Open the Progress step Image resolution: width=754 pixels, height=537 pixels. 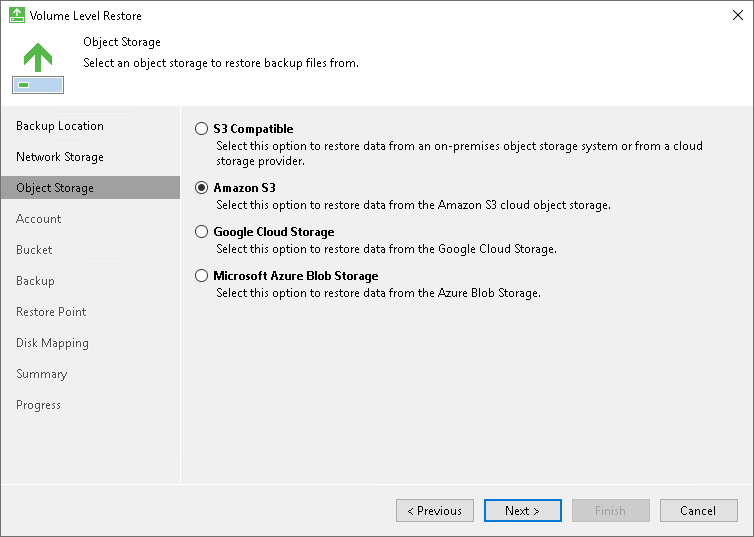coord(38,405)
